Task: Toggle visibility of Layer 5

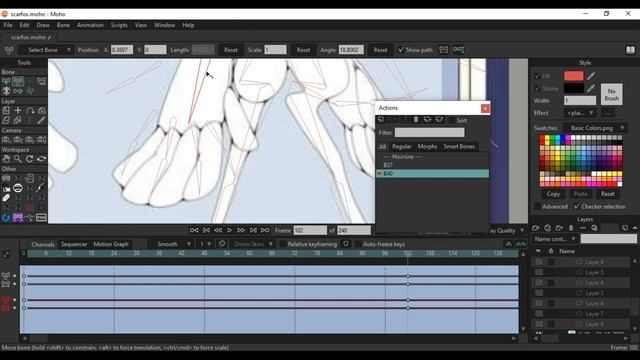Action: (x=539, y=272)
